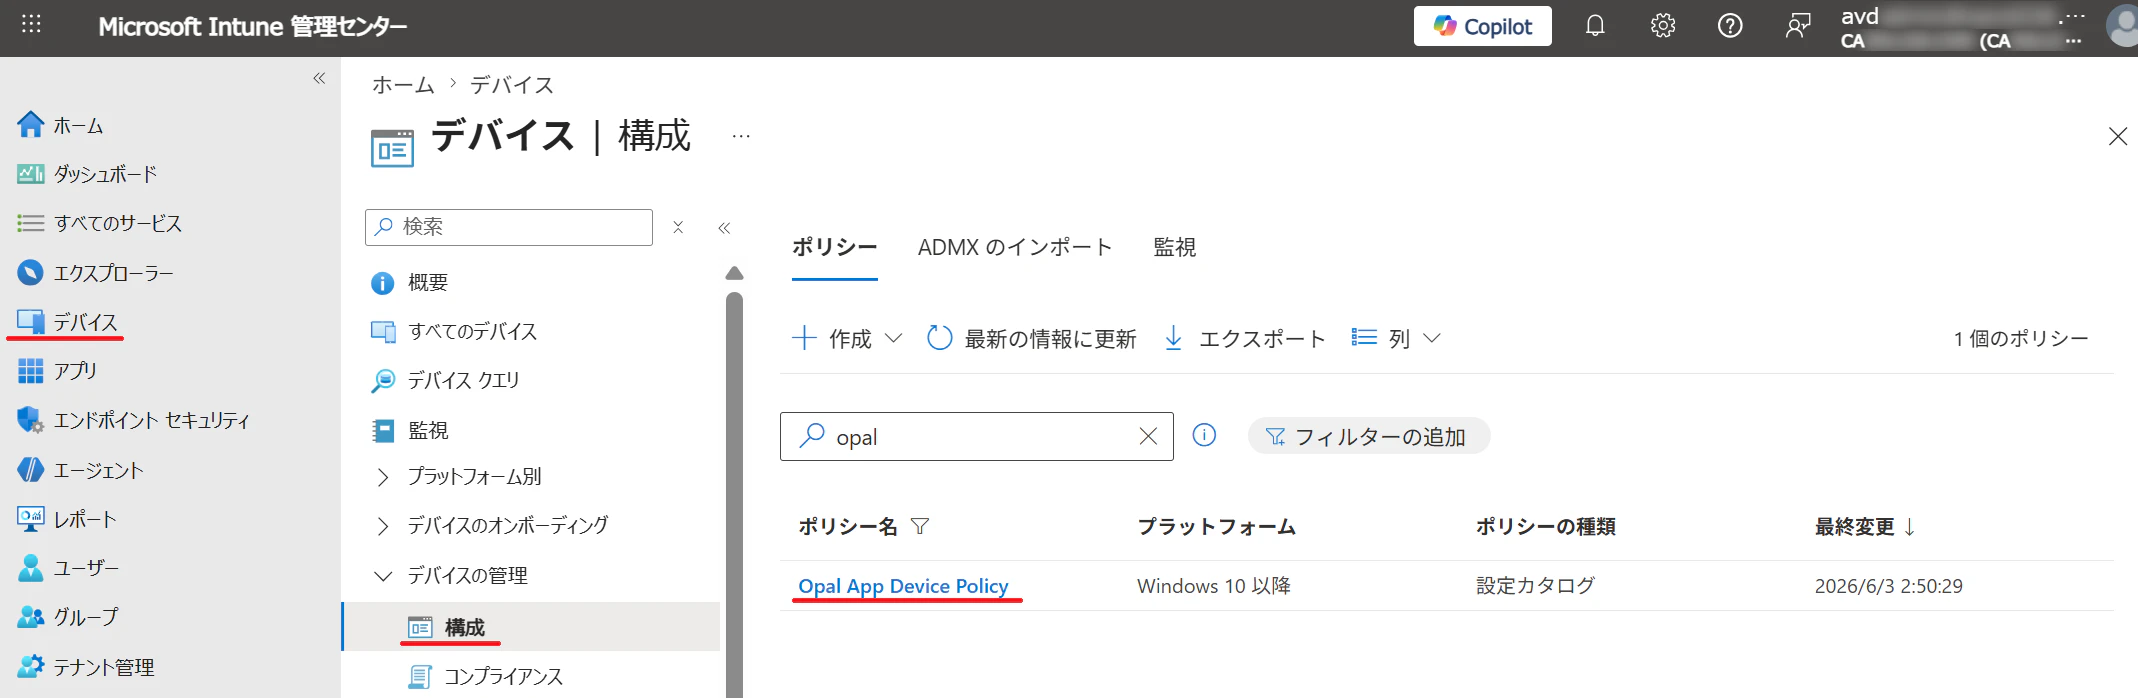Click エクスポート in the toolbar
This screenshot has height=698, width=2138.
[1245, 338]
